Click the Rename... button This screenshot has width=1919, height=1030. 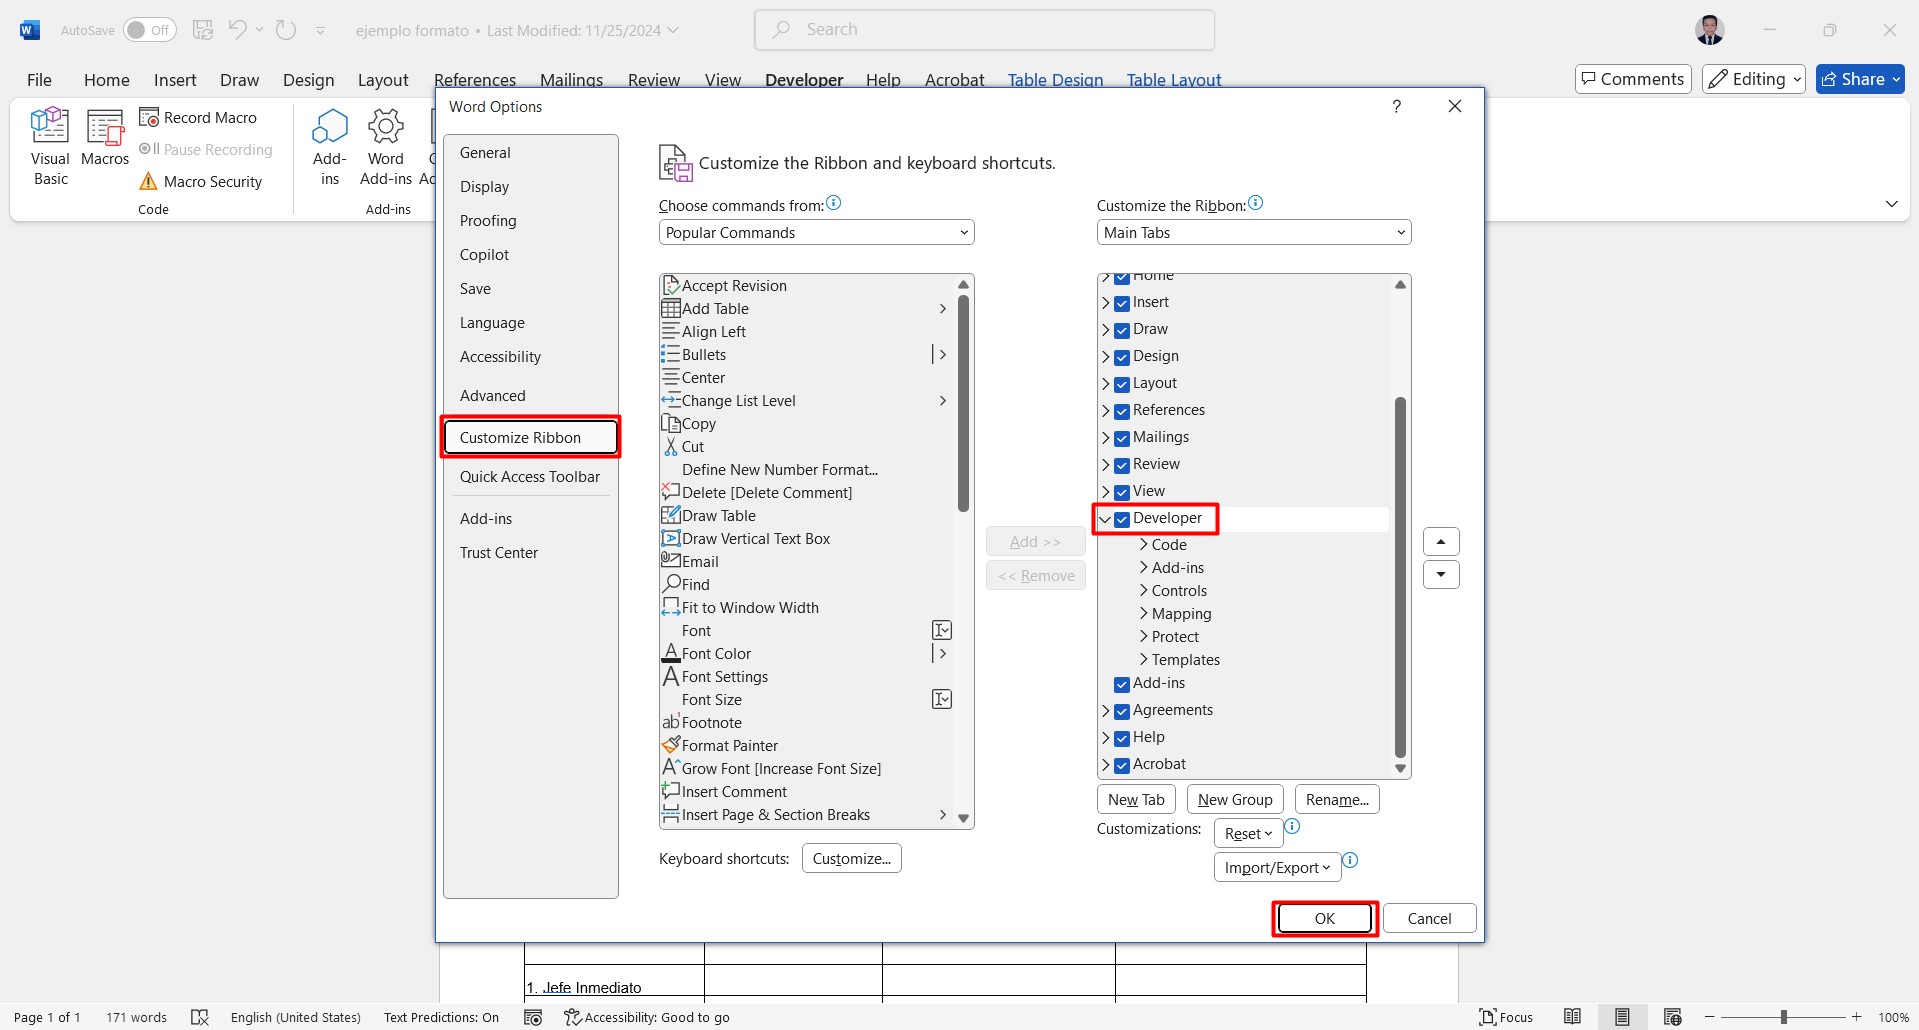pyautogui.click(x=1337, y=799)
